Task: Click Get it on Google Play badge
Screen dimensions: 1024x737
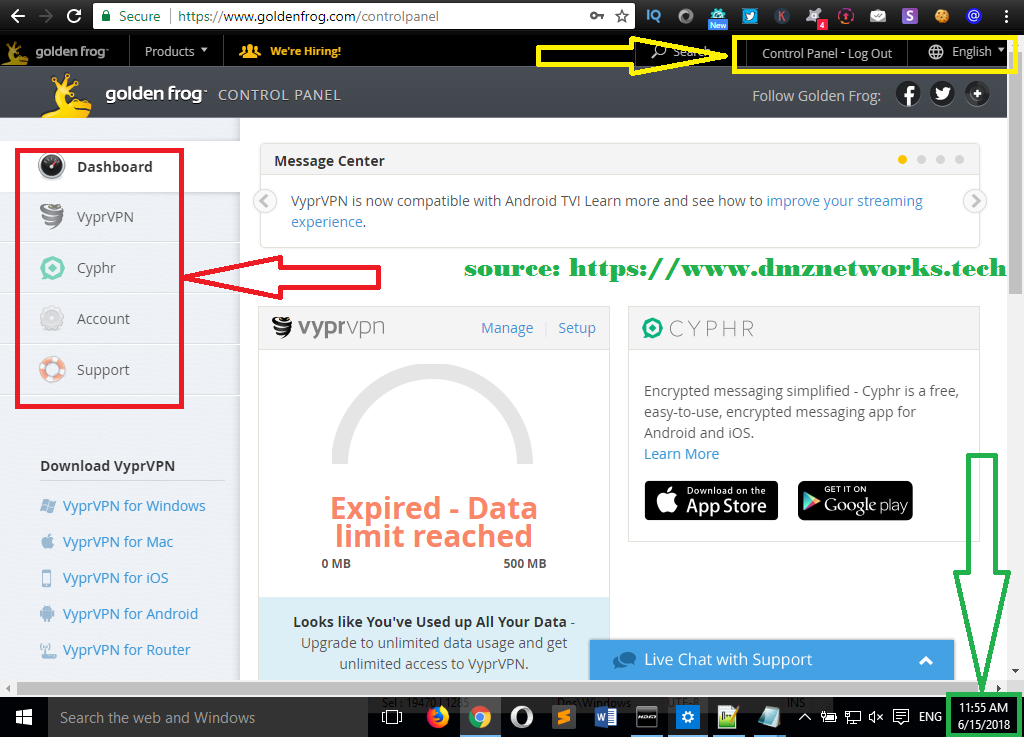Action: tap(855, 501)
